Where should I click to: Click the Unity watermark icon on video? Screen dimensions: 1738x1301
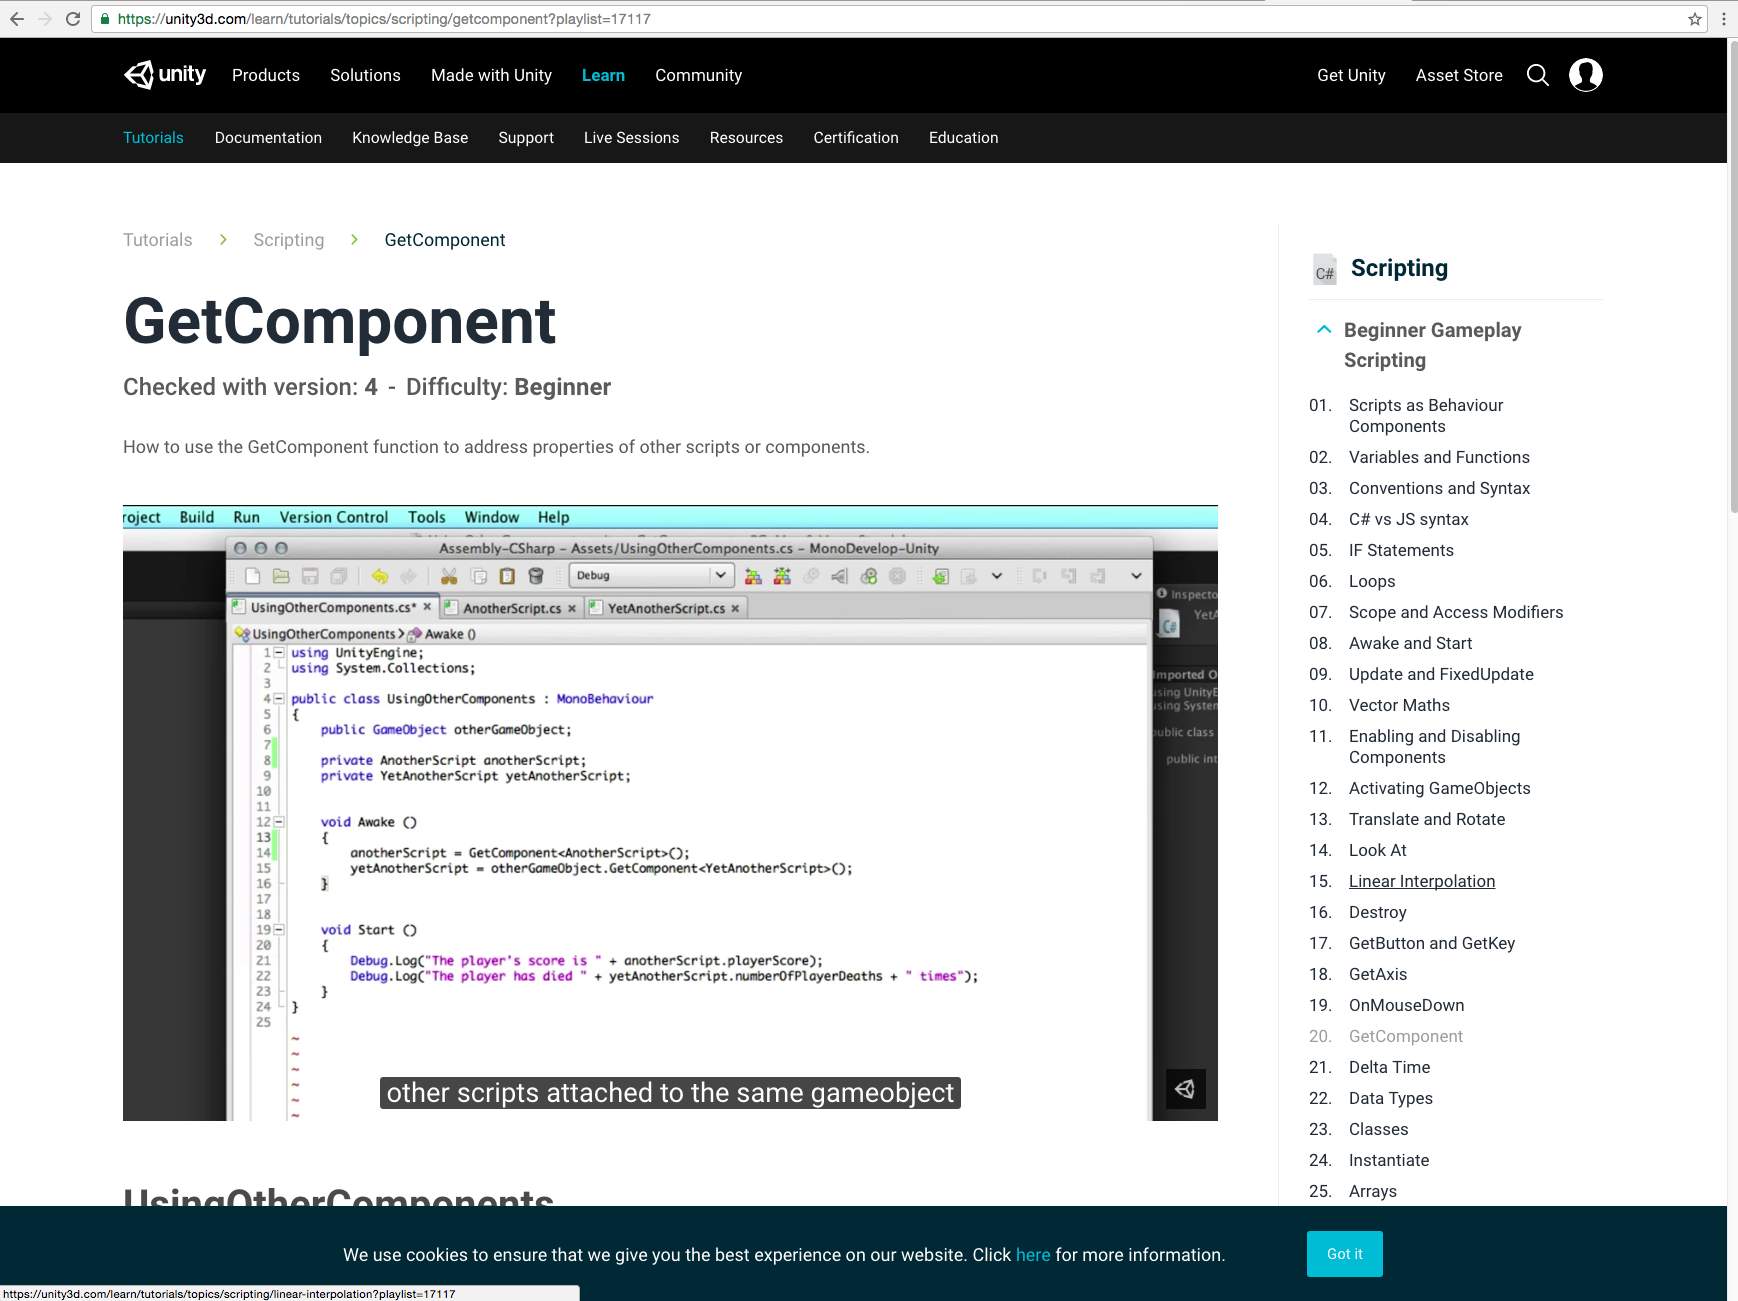coord(1186,1089)
